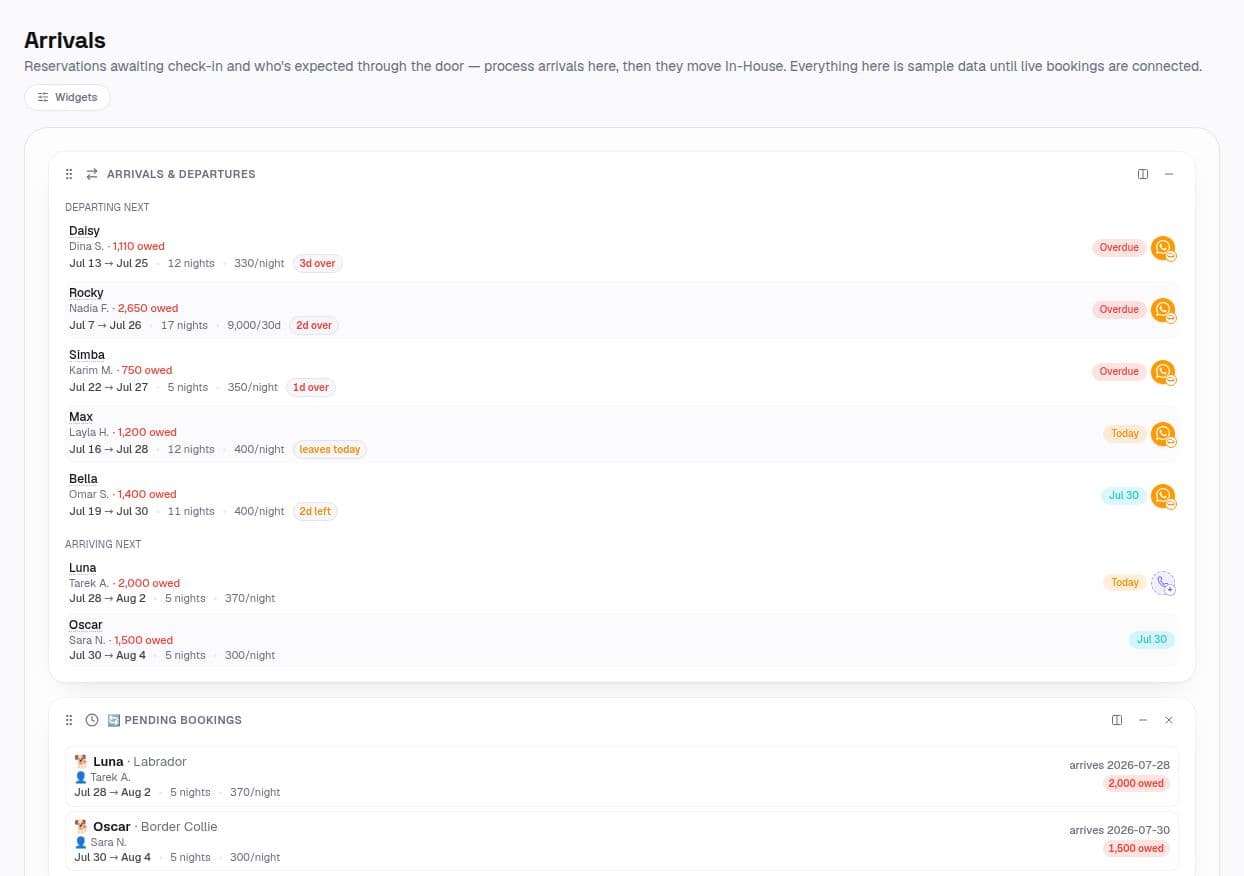
Task: Click the refresh icon beside Pending Bookings title
Action: (114, 720)
